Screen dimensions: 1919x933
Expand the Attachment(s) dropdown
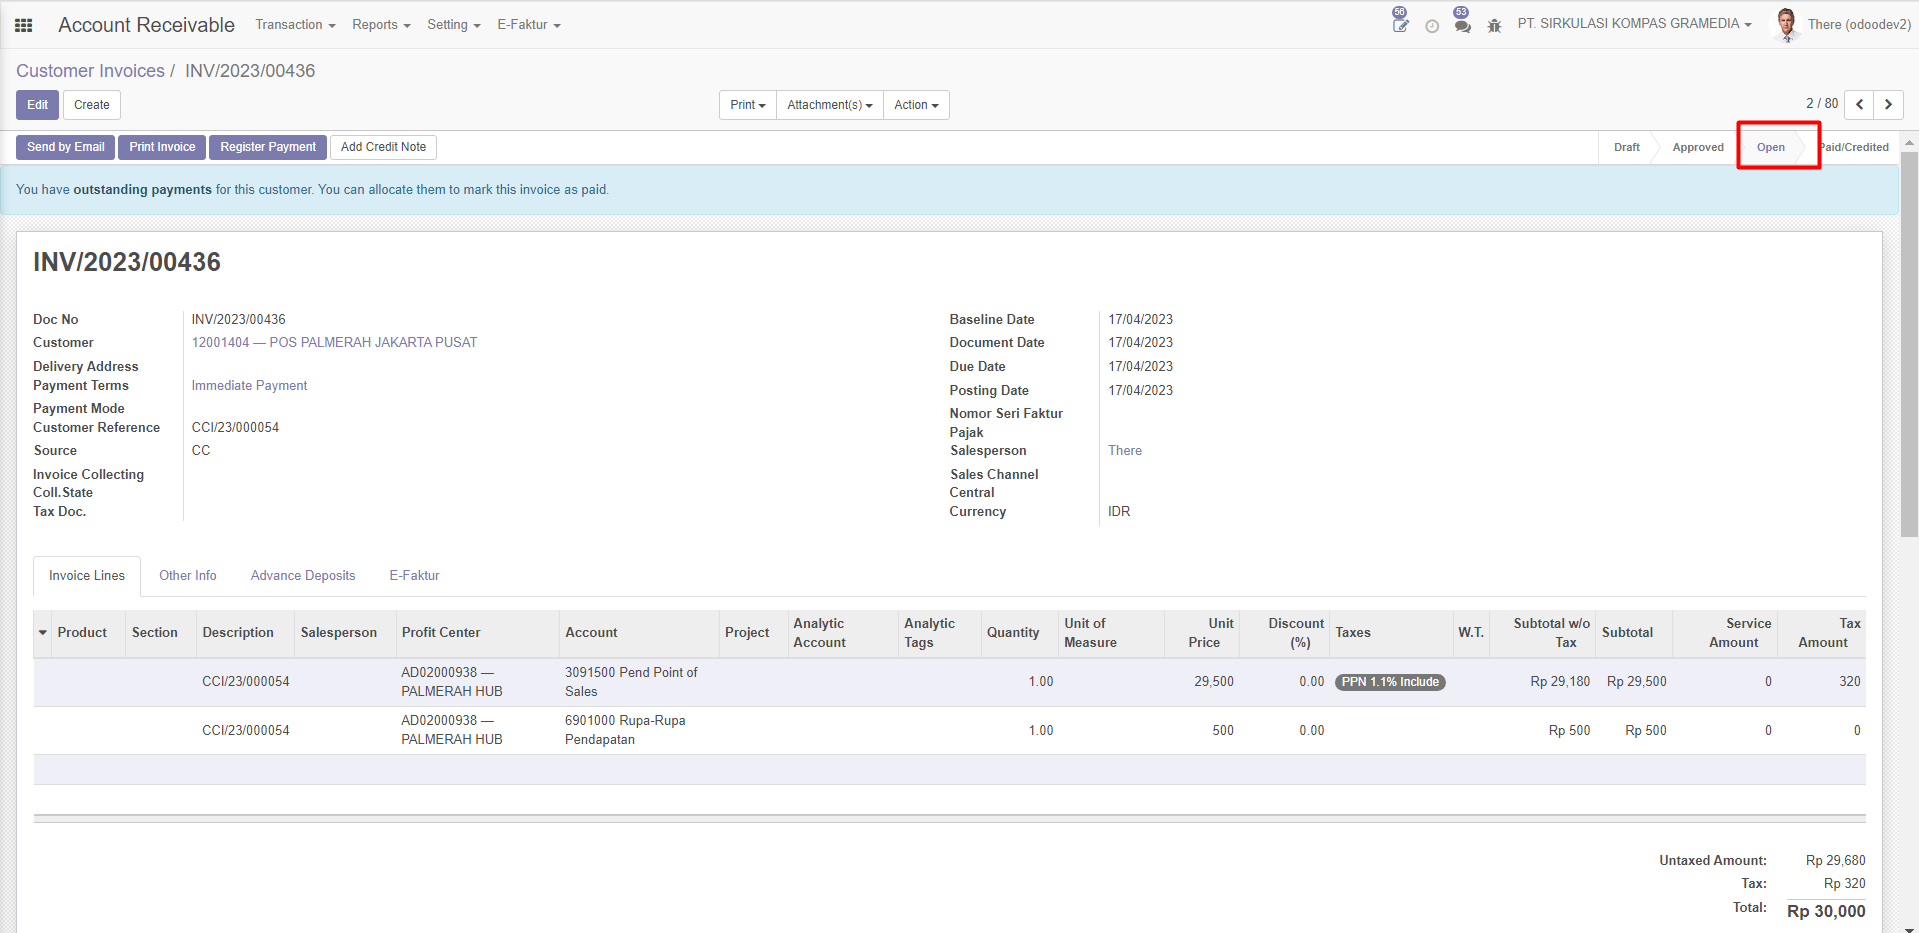click(830, 105)
